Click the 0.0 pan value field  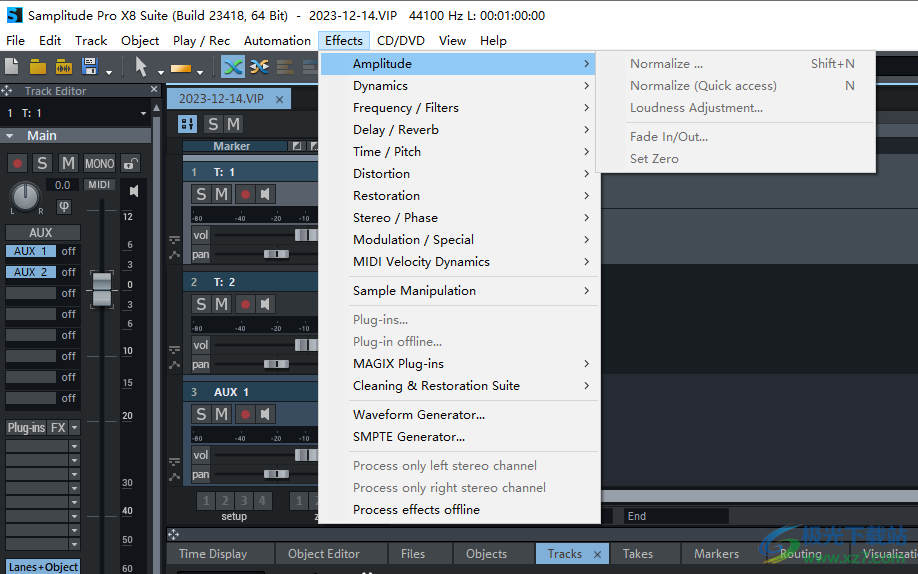click(x=63, y=185)
